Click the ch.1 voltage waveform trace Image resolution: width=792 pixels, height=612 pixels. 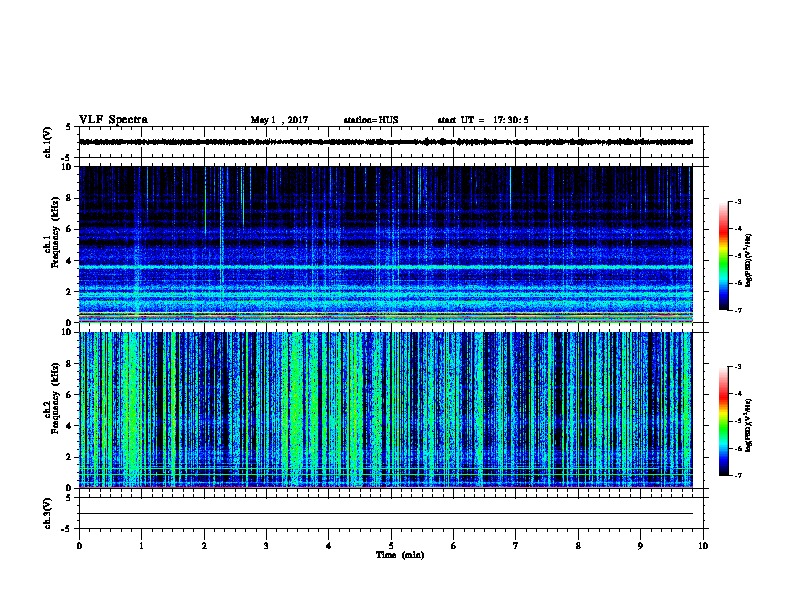[x=386, y=142]
